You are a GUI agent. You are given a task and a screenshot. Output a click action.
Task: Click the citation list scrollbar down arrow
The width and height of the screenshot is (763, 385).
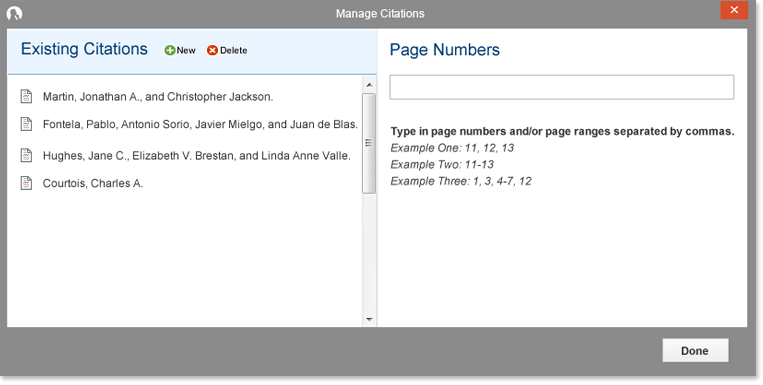pyautogui.click(x=369, y=319)
